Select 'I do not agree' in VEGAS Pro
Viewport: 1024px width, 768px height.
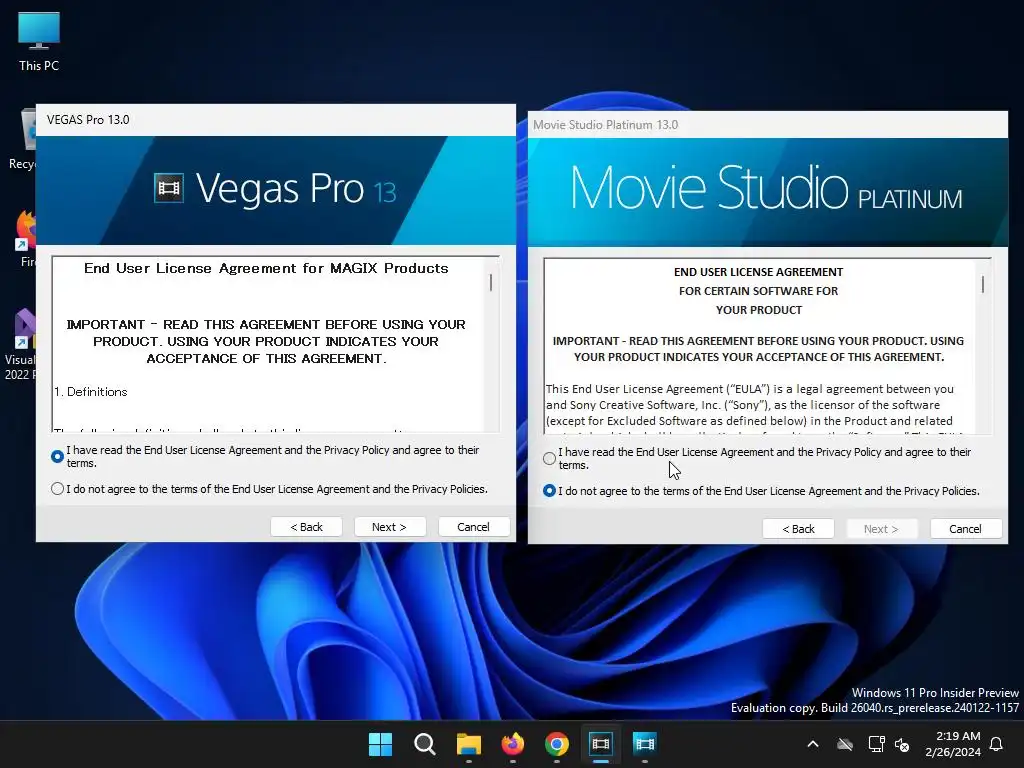tap(57, 488)
